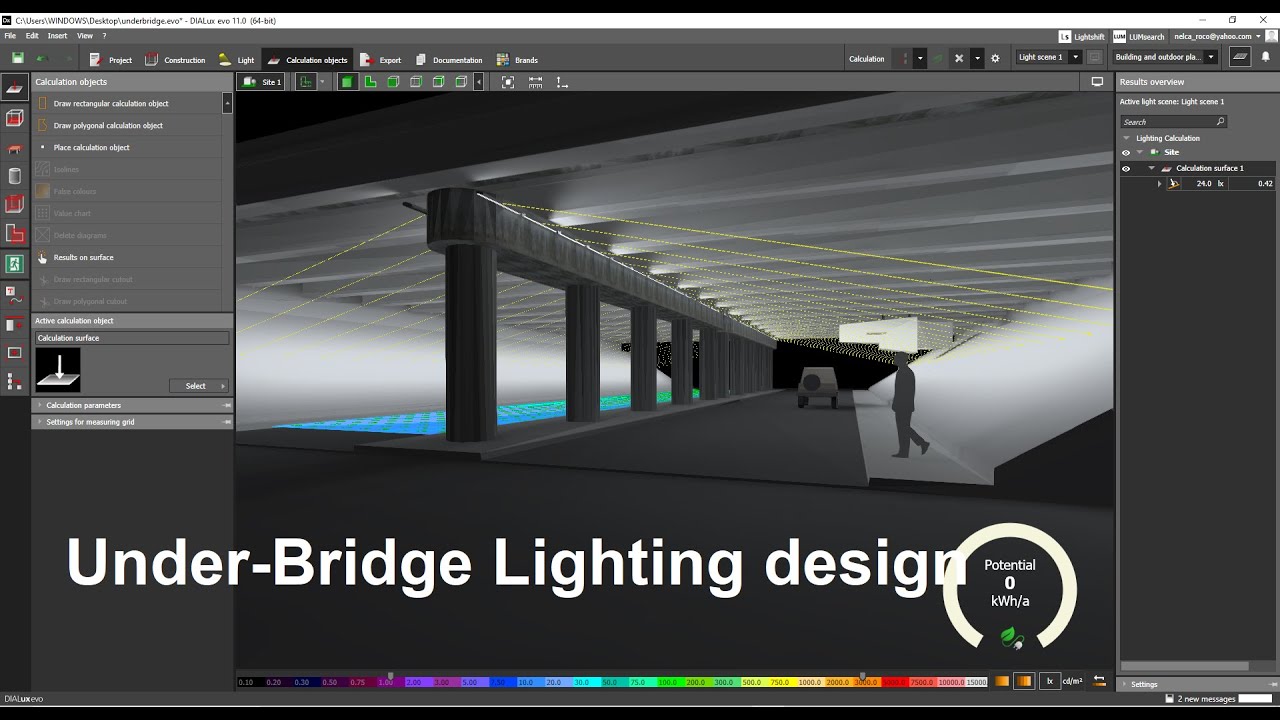The width and height of the screenshot is (1280, 720).
Task: Click Place calculation object
Action: click(127, 147)
